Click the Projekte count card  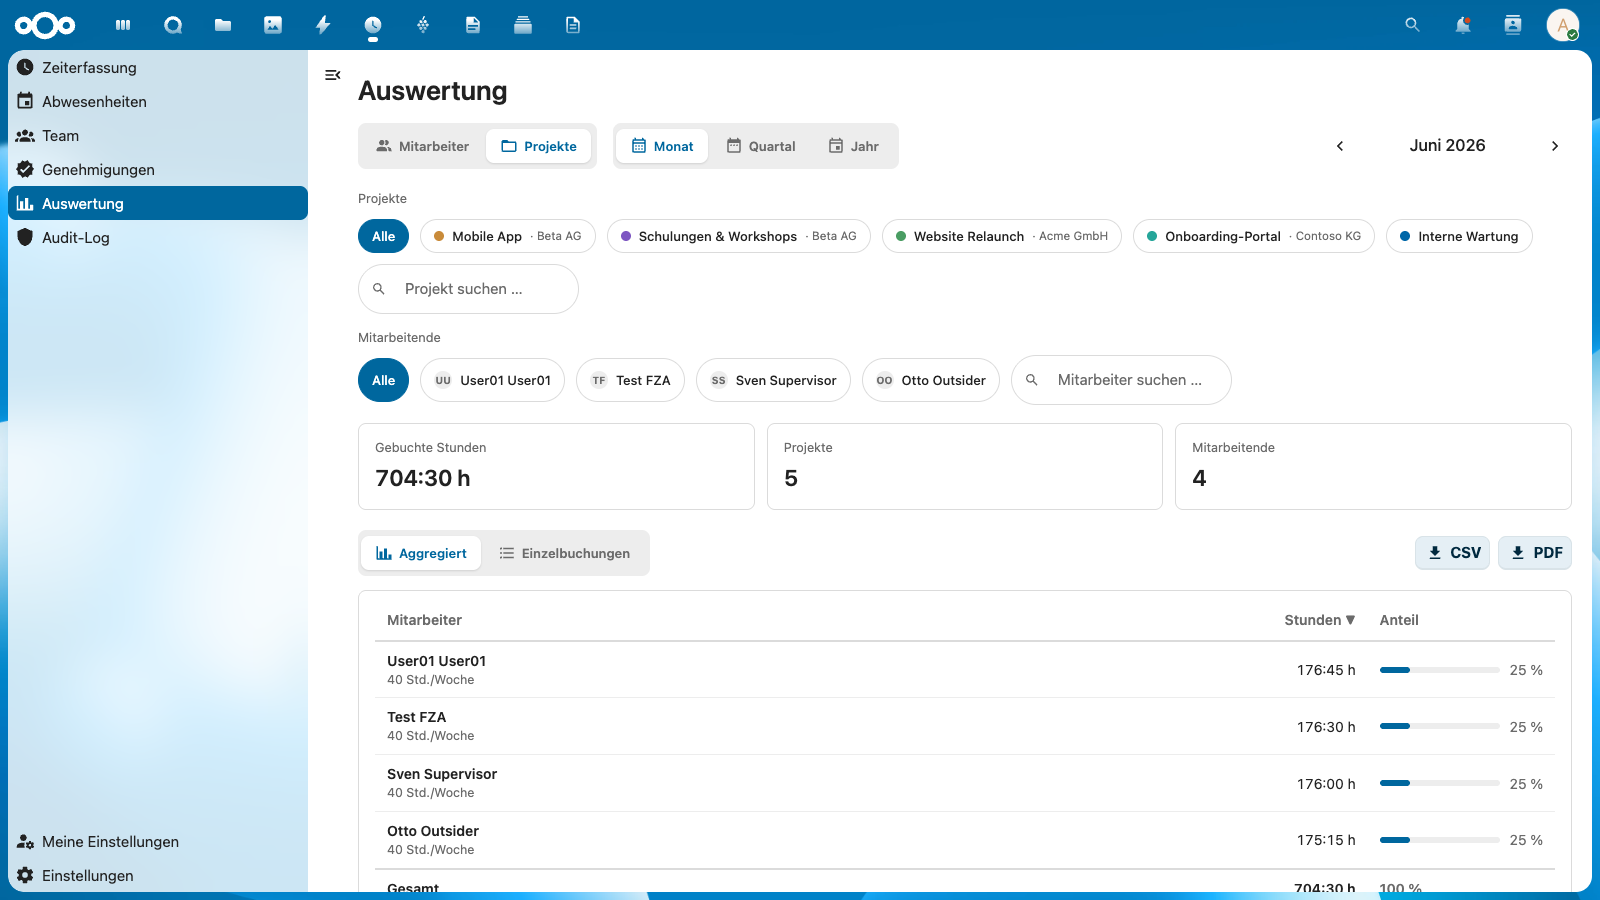click(965, 467)
